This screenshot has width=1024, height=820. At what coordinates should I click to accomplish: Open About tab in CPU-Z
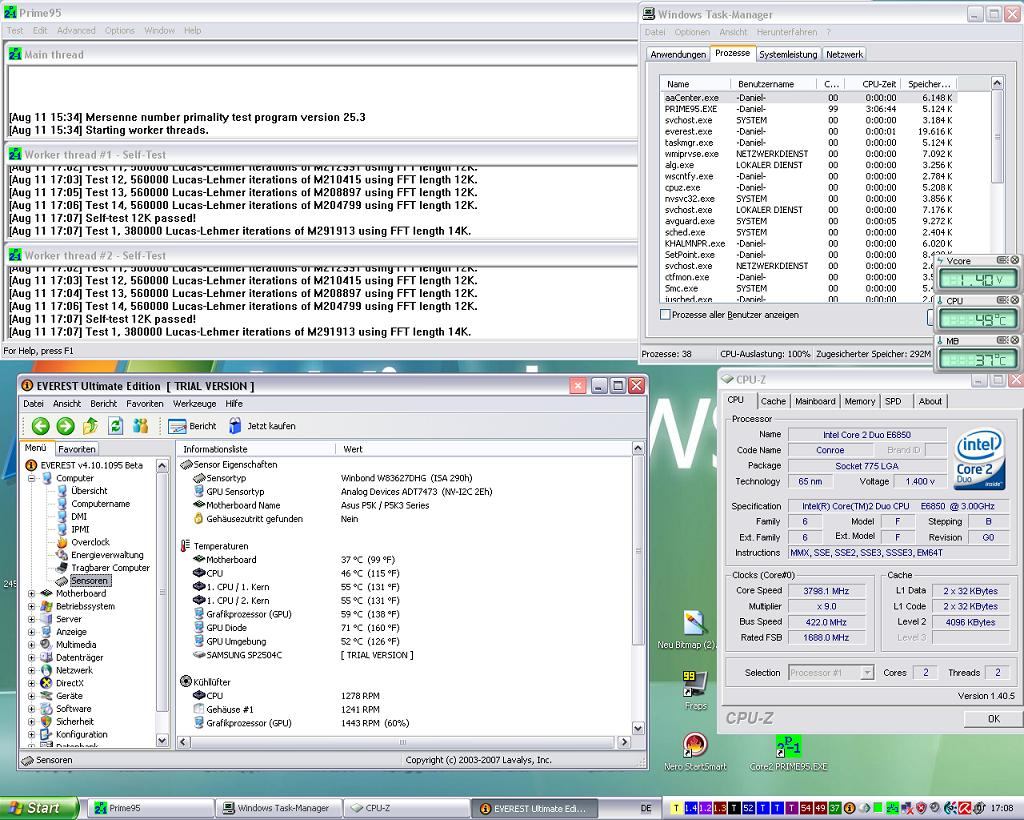tap(929, 401)
